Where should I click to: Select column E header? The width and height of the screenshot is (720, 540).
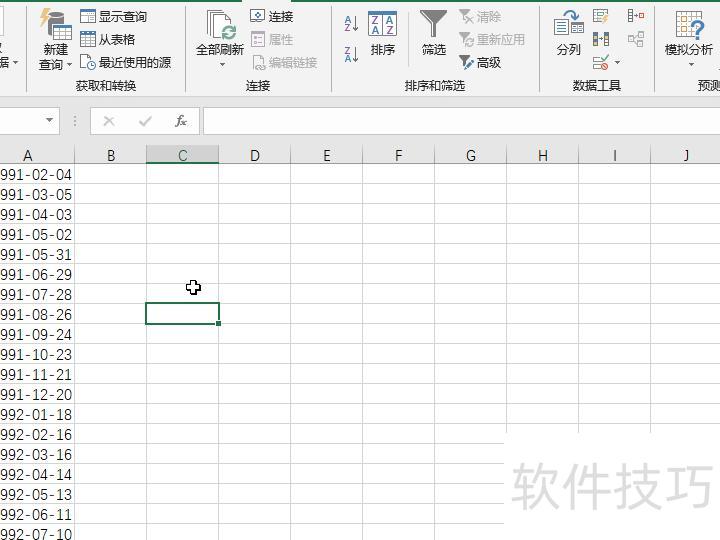(x=326, y=155)
